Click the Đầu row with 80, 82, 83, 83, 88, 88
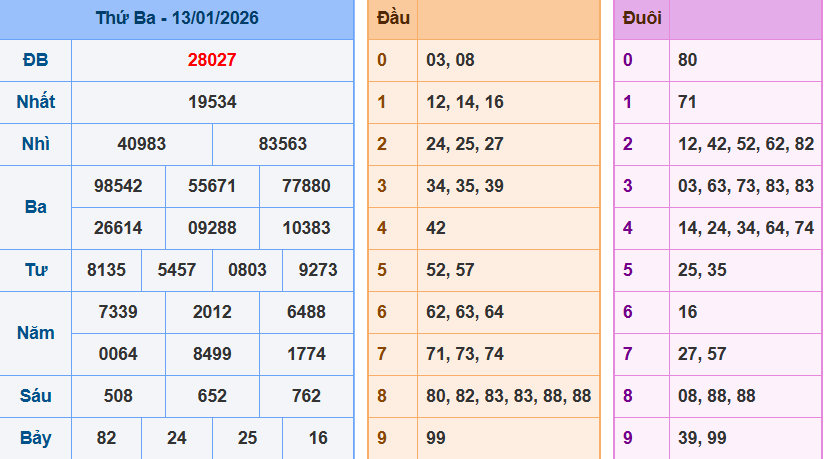 (508, 396)
